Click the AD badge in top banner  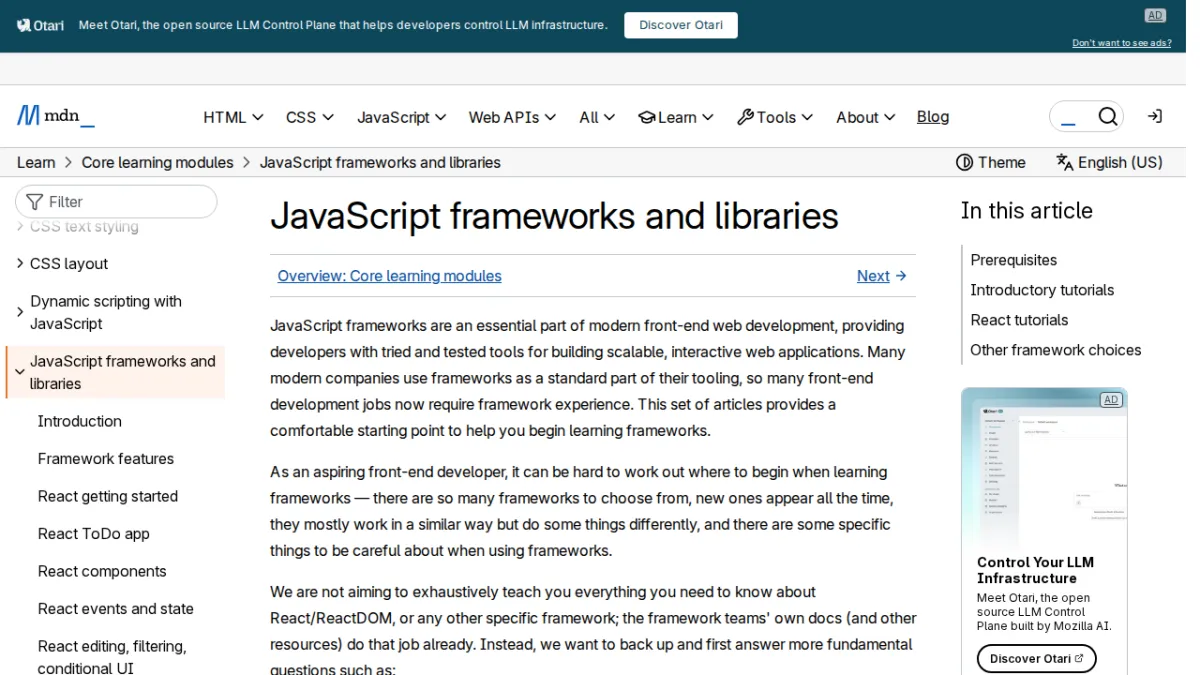pos(1155,15)
